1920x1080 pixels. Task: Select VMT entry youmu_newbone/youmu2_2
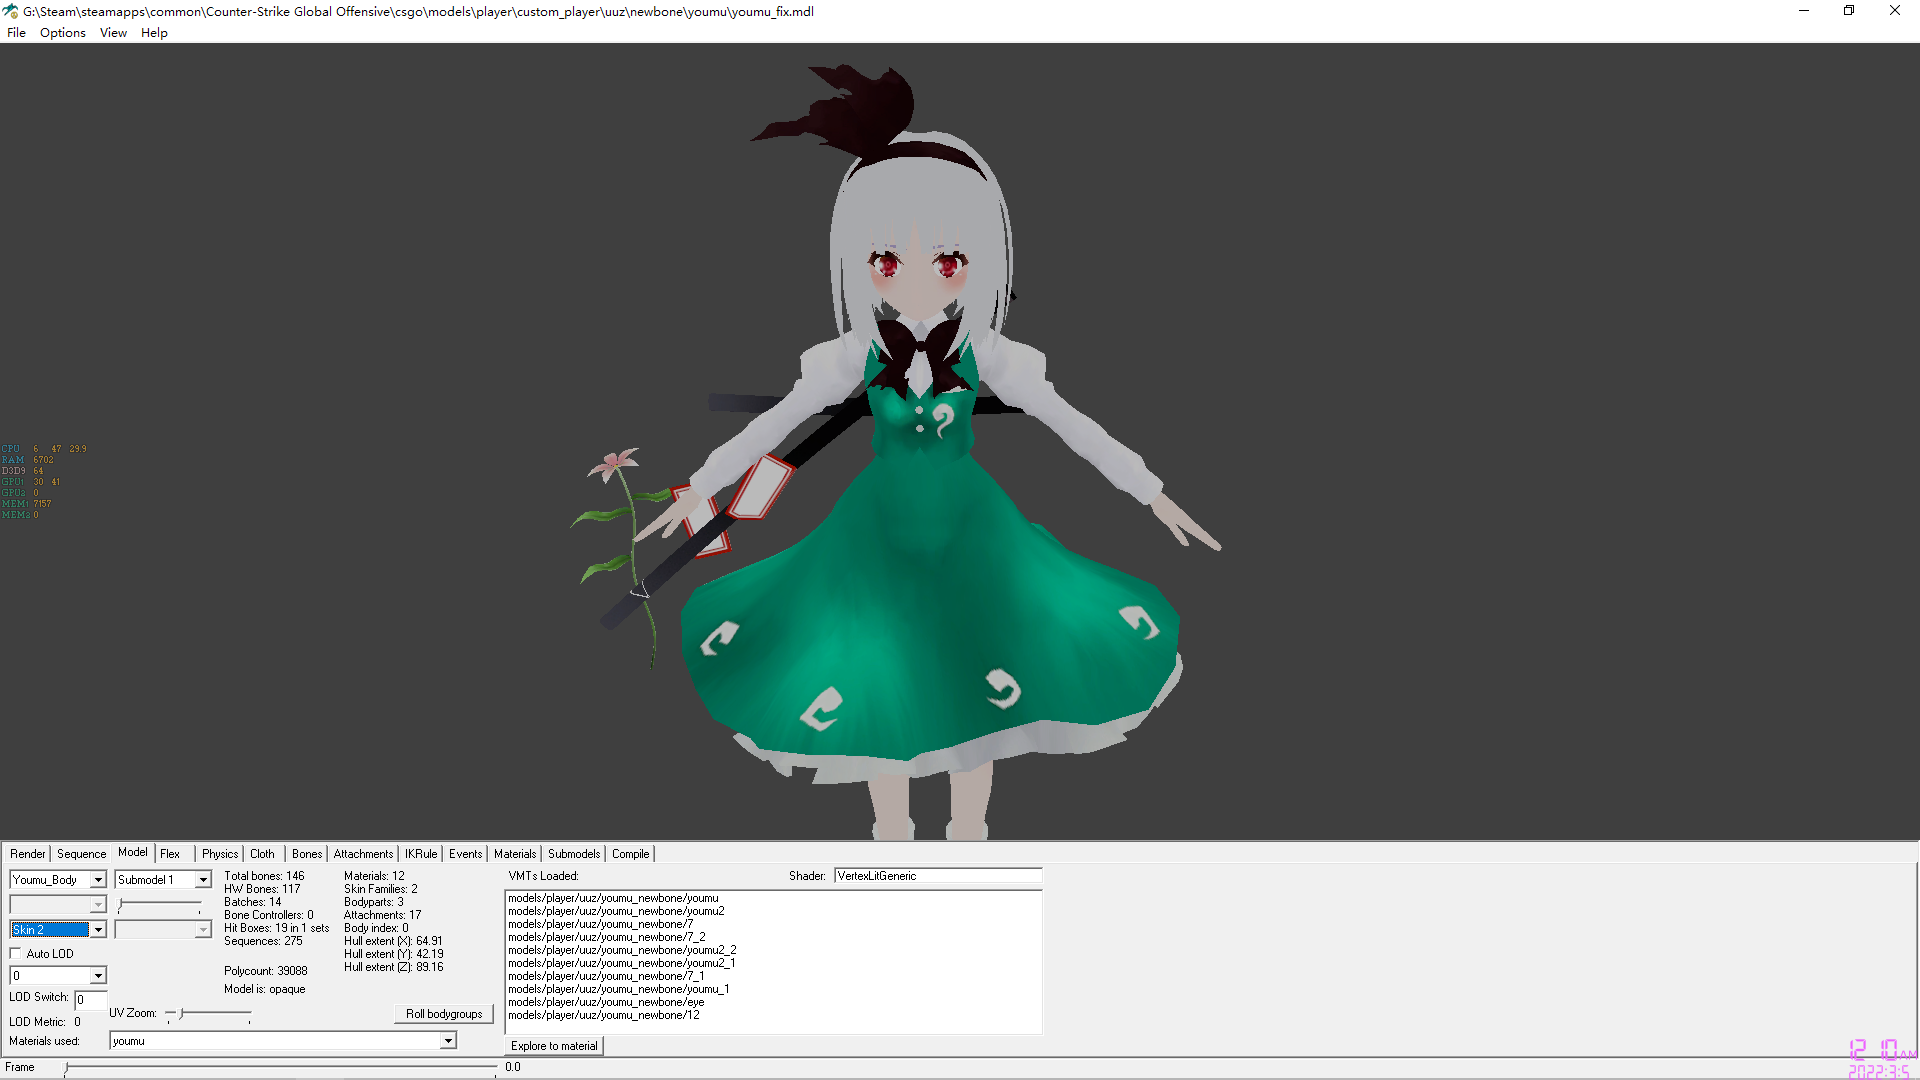point(622,950)
